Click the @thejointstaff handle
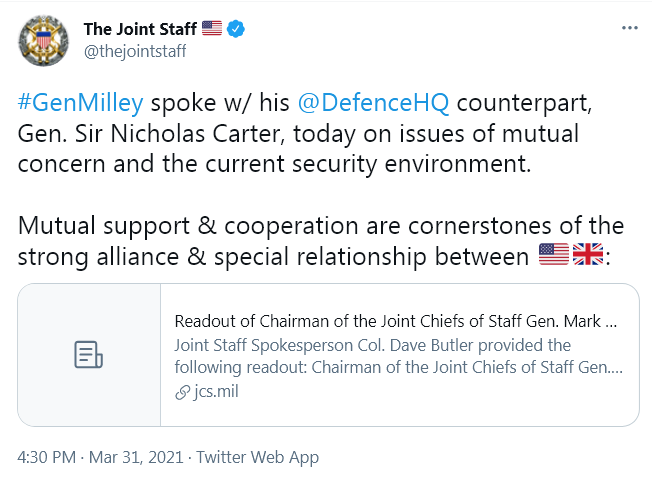 [x=135, y=51]
